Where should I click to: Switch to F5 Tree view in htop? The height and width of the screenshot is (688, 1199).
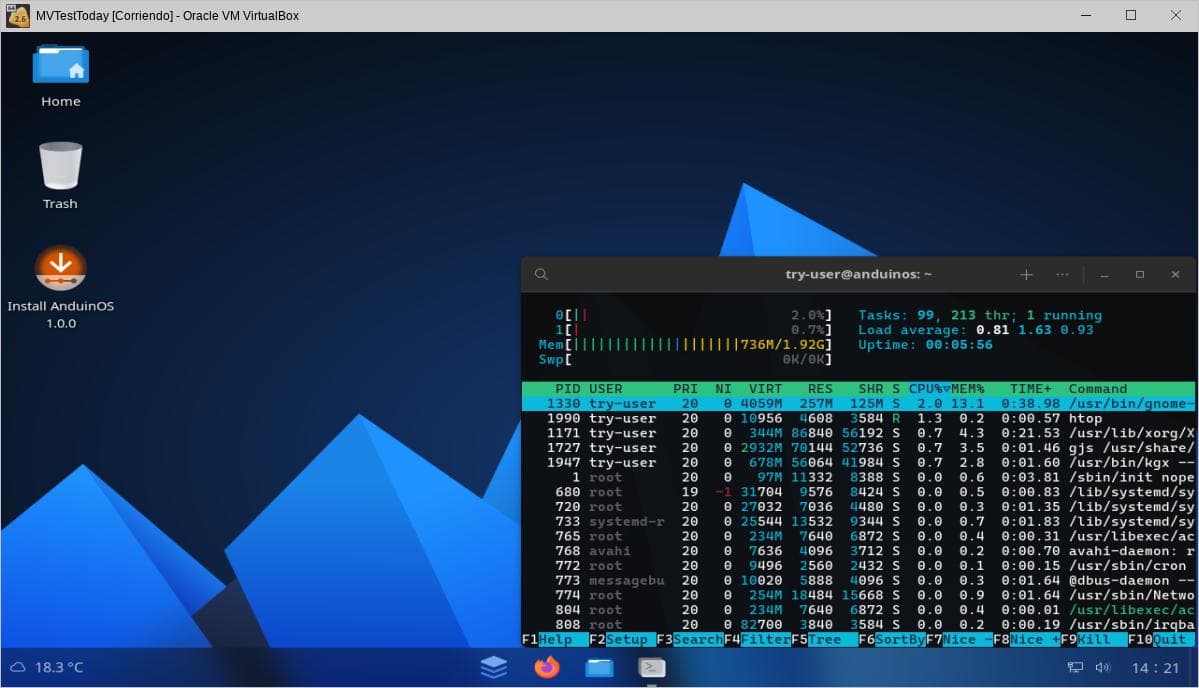pyautogui.click(x=824, y=639)
